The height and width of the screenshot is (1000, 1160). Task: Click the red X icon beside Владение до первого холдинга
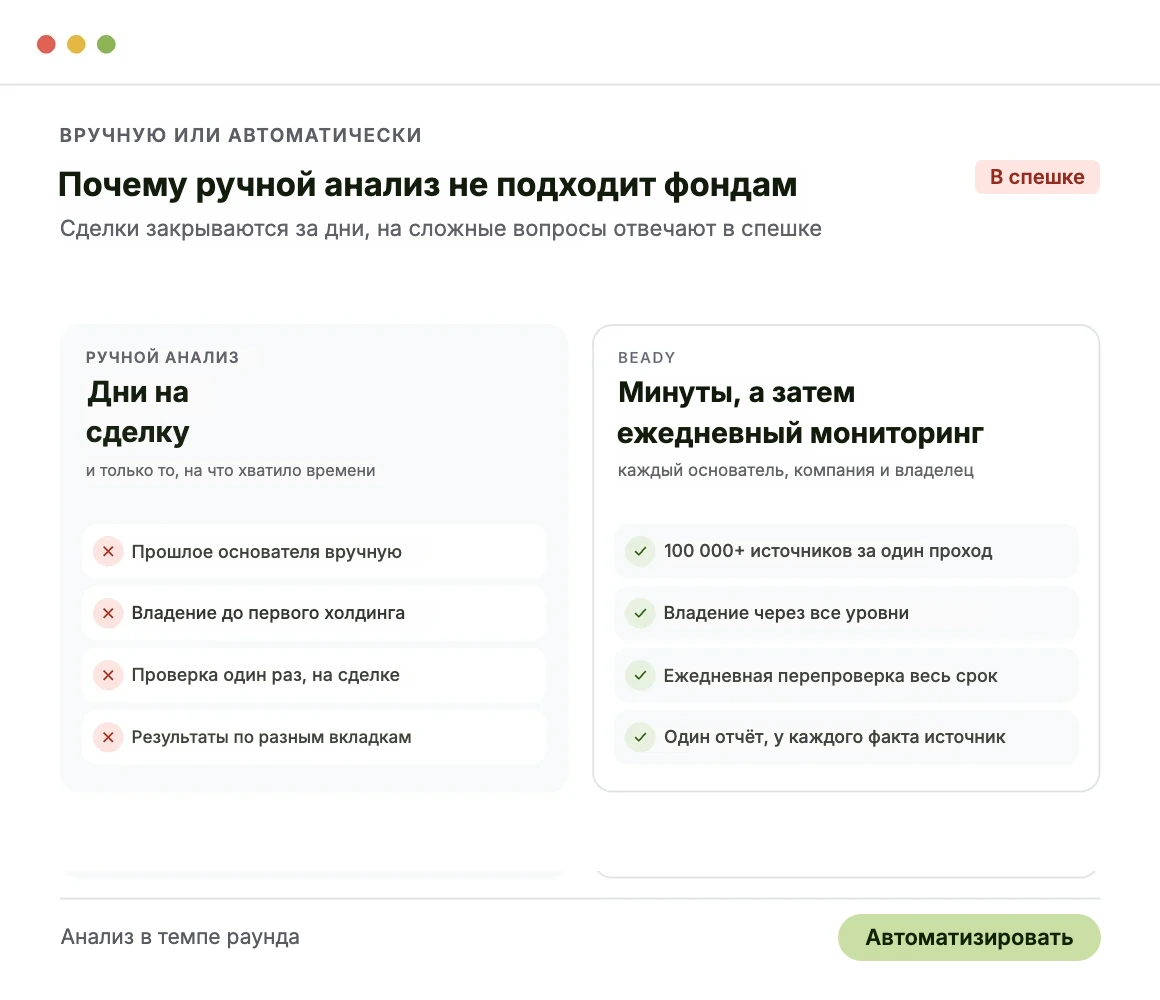[108, 613]
